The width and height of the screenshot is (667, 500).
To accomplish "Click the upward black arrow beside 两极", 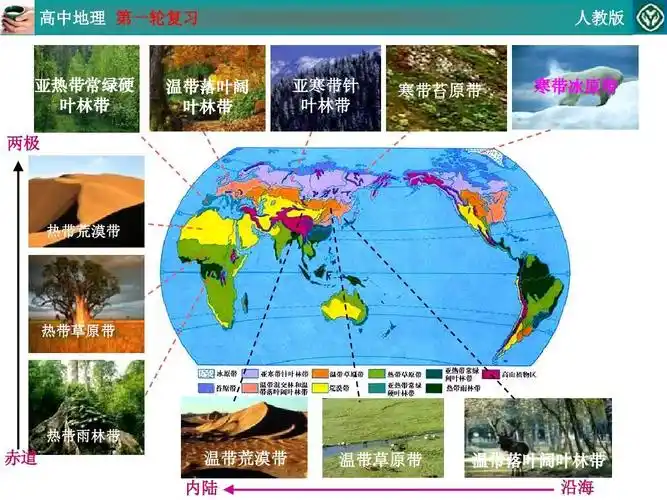I will [18, 303].
